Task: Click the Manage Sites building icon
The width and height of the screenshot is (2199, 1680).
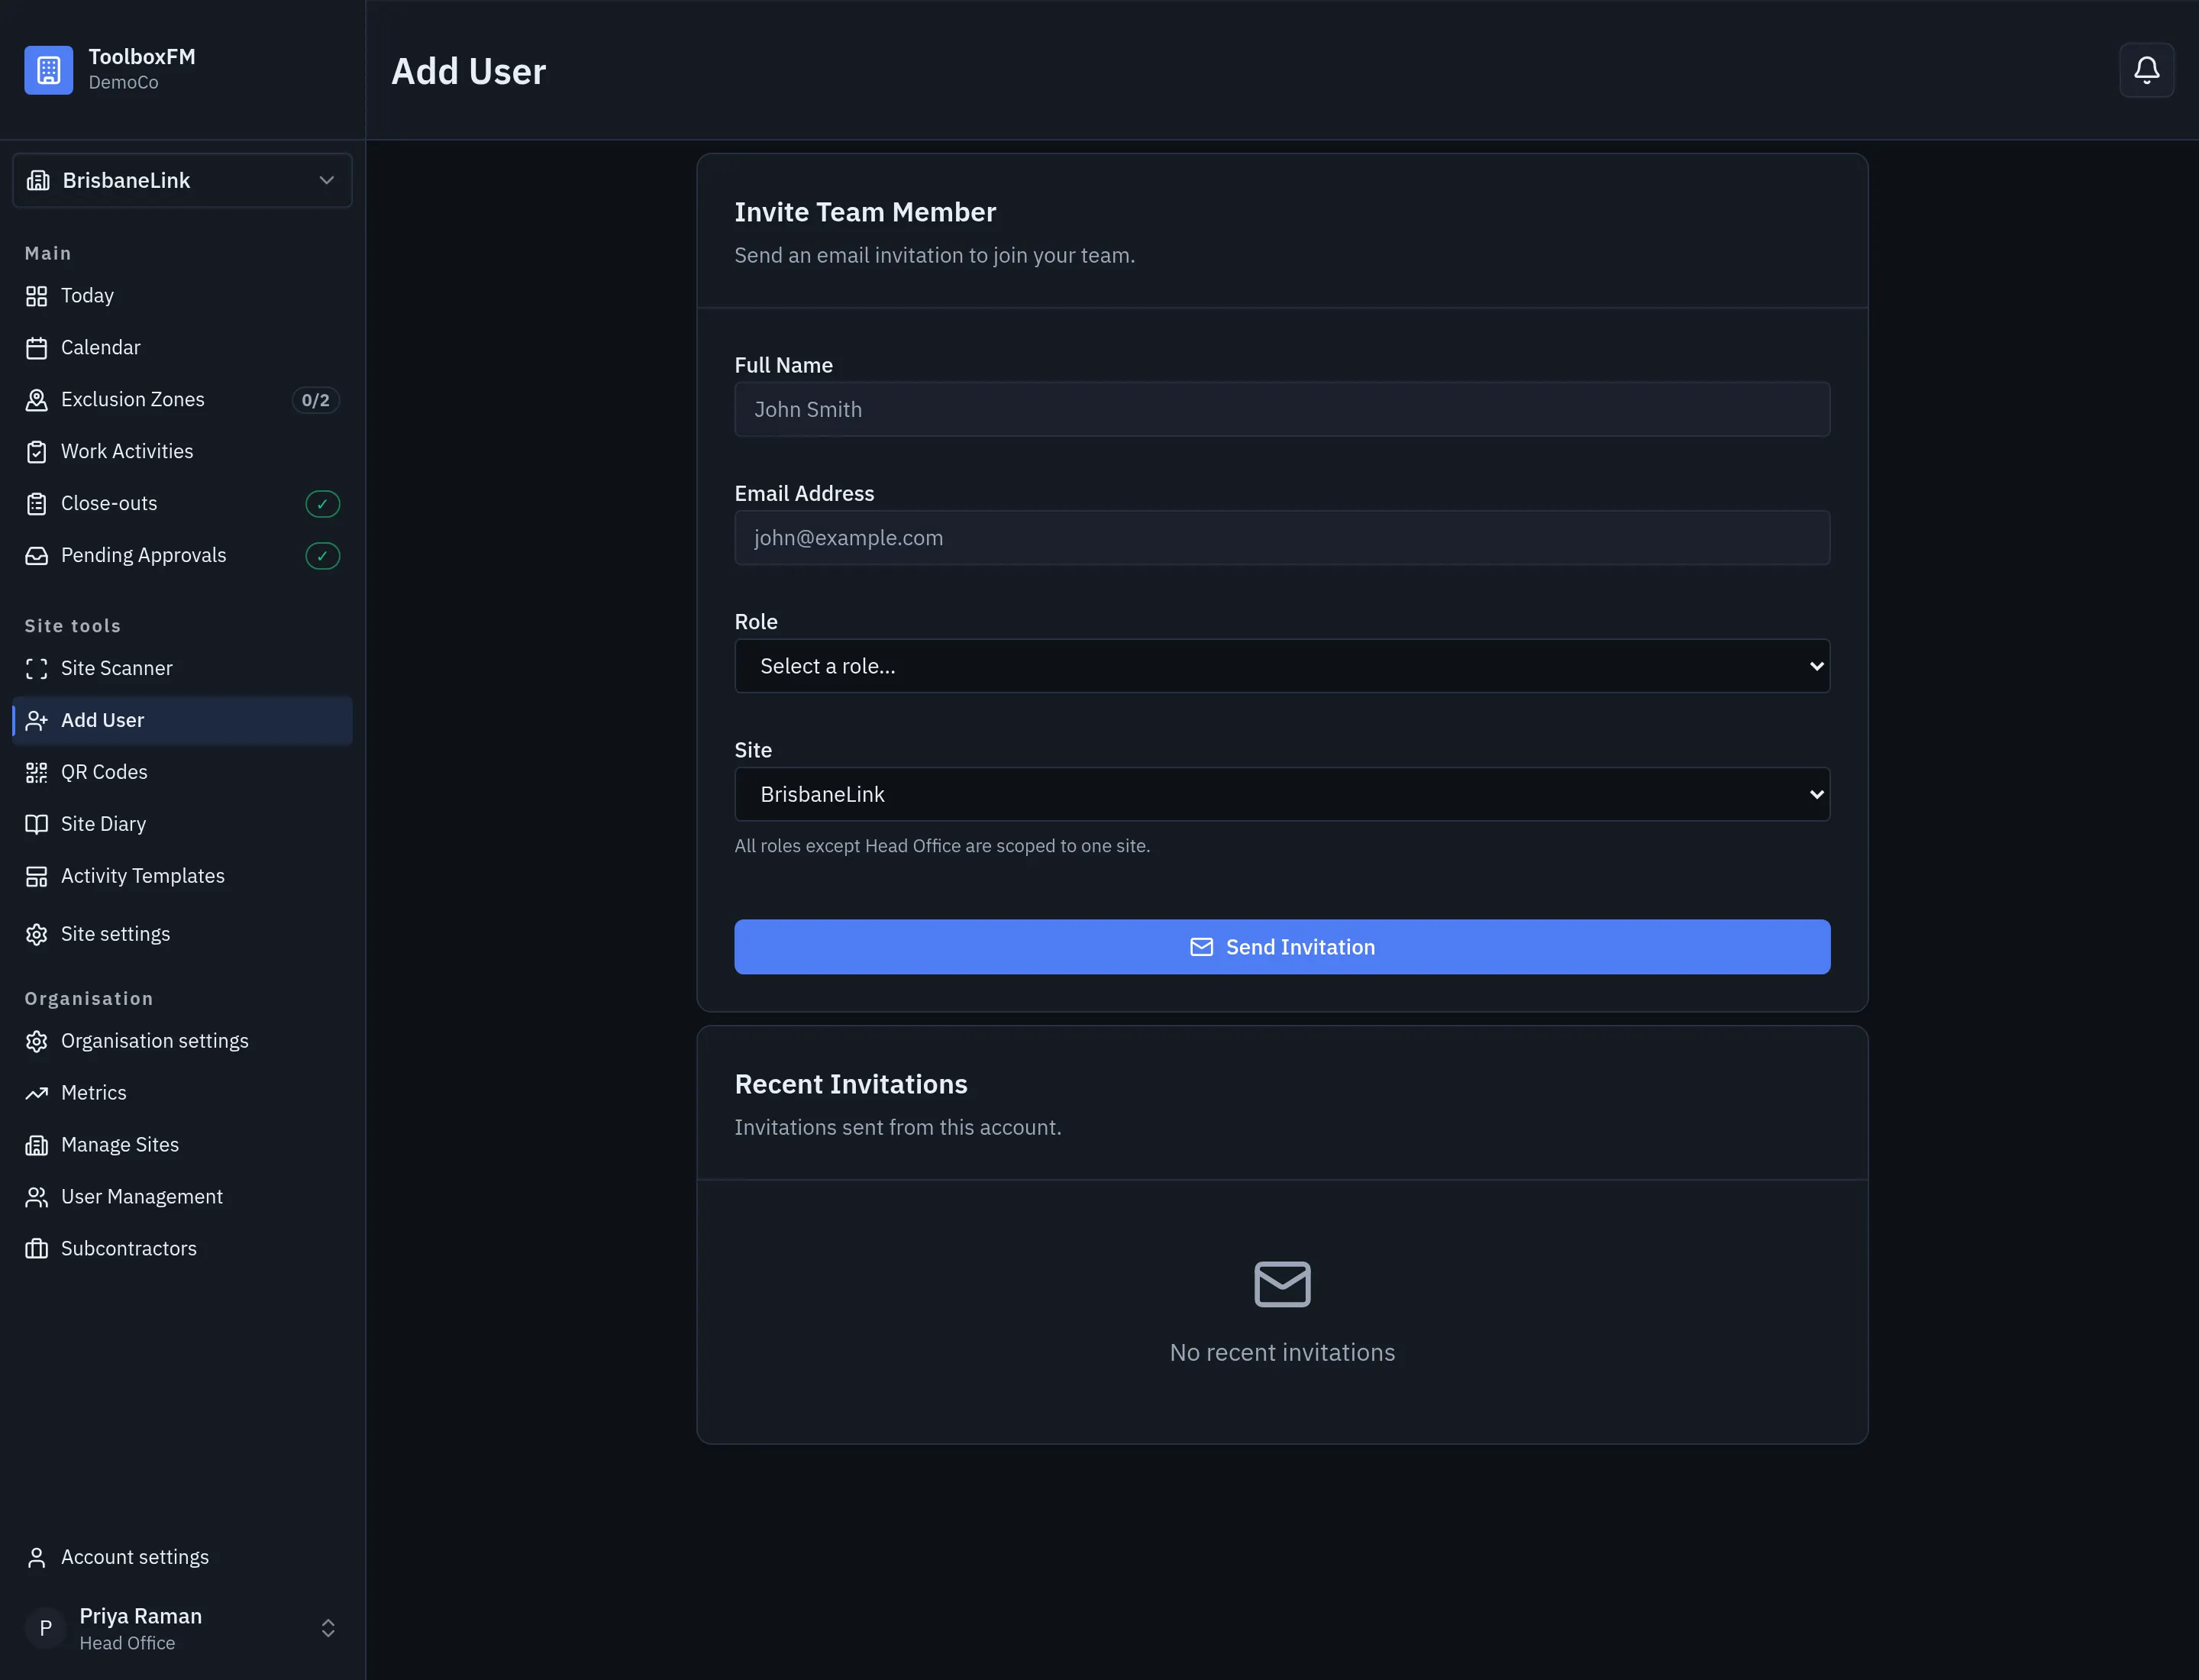Action: point(37,1146)
